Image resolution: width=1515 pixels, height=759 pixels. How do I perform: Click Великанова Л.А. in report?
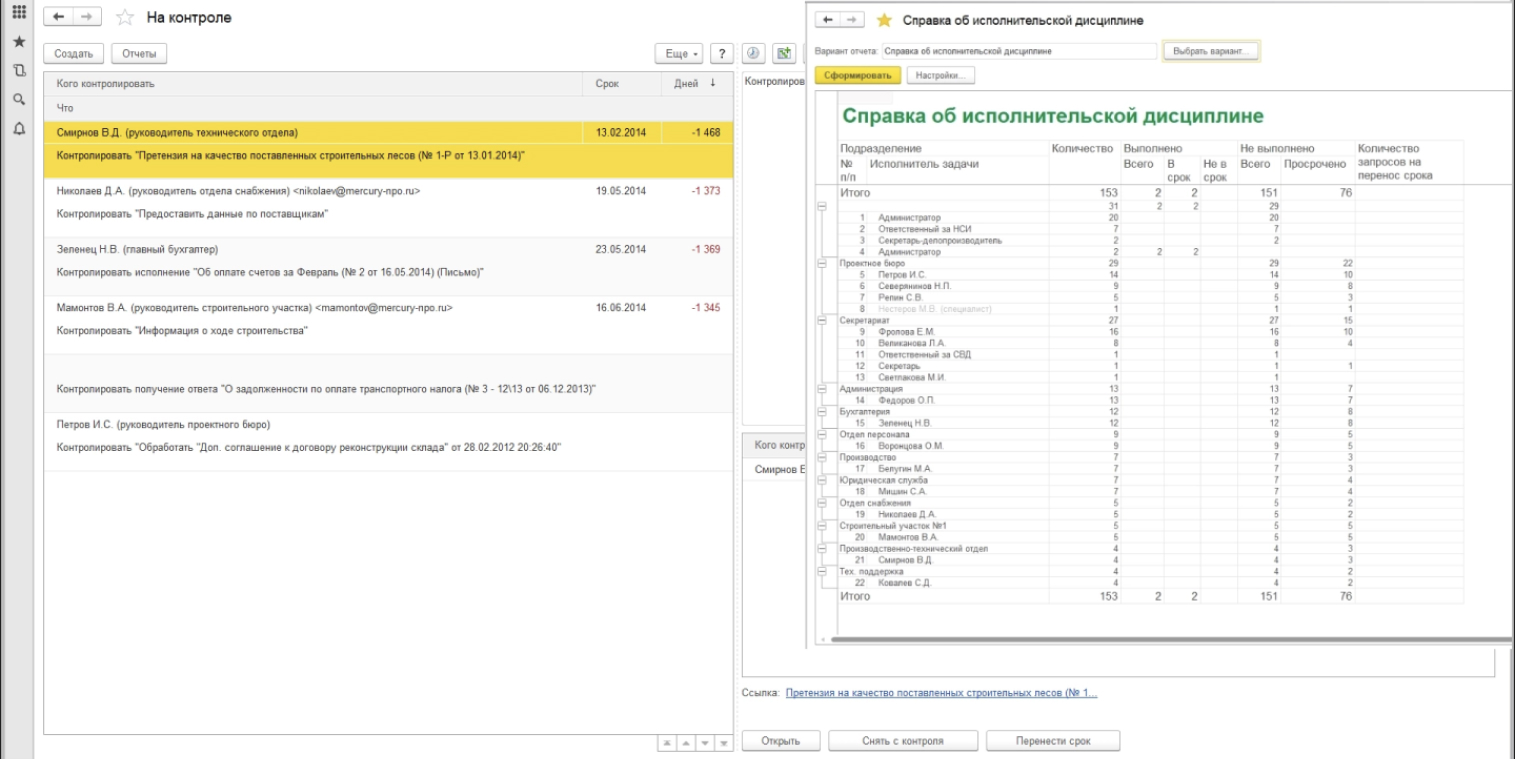(911, 343)
